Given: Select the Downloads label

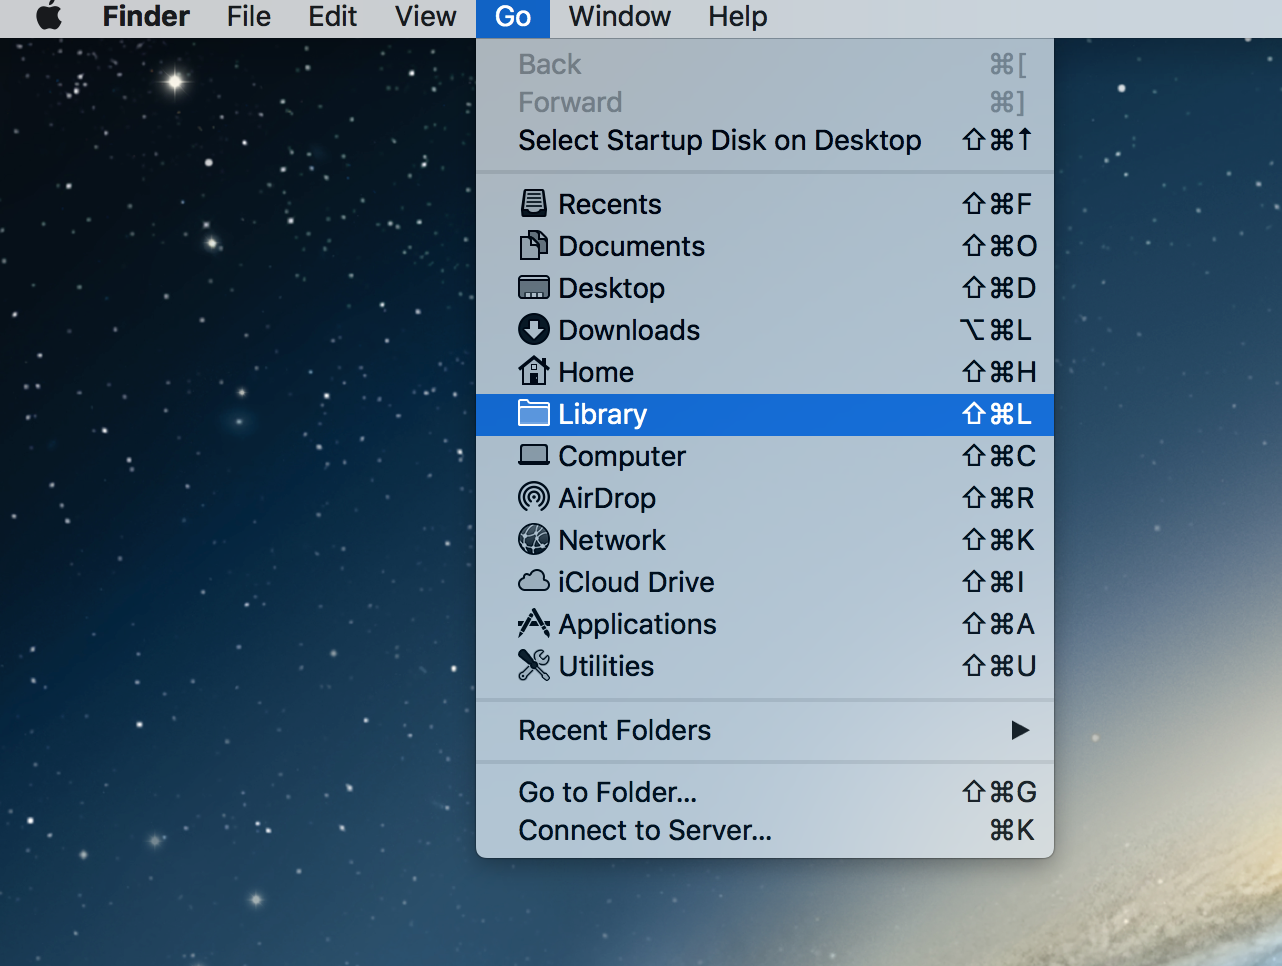Looking at the screenshot, I should pos(629,330).
